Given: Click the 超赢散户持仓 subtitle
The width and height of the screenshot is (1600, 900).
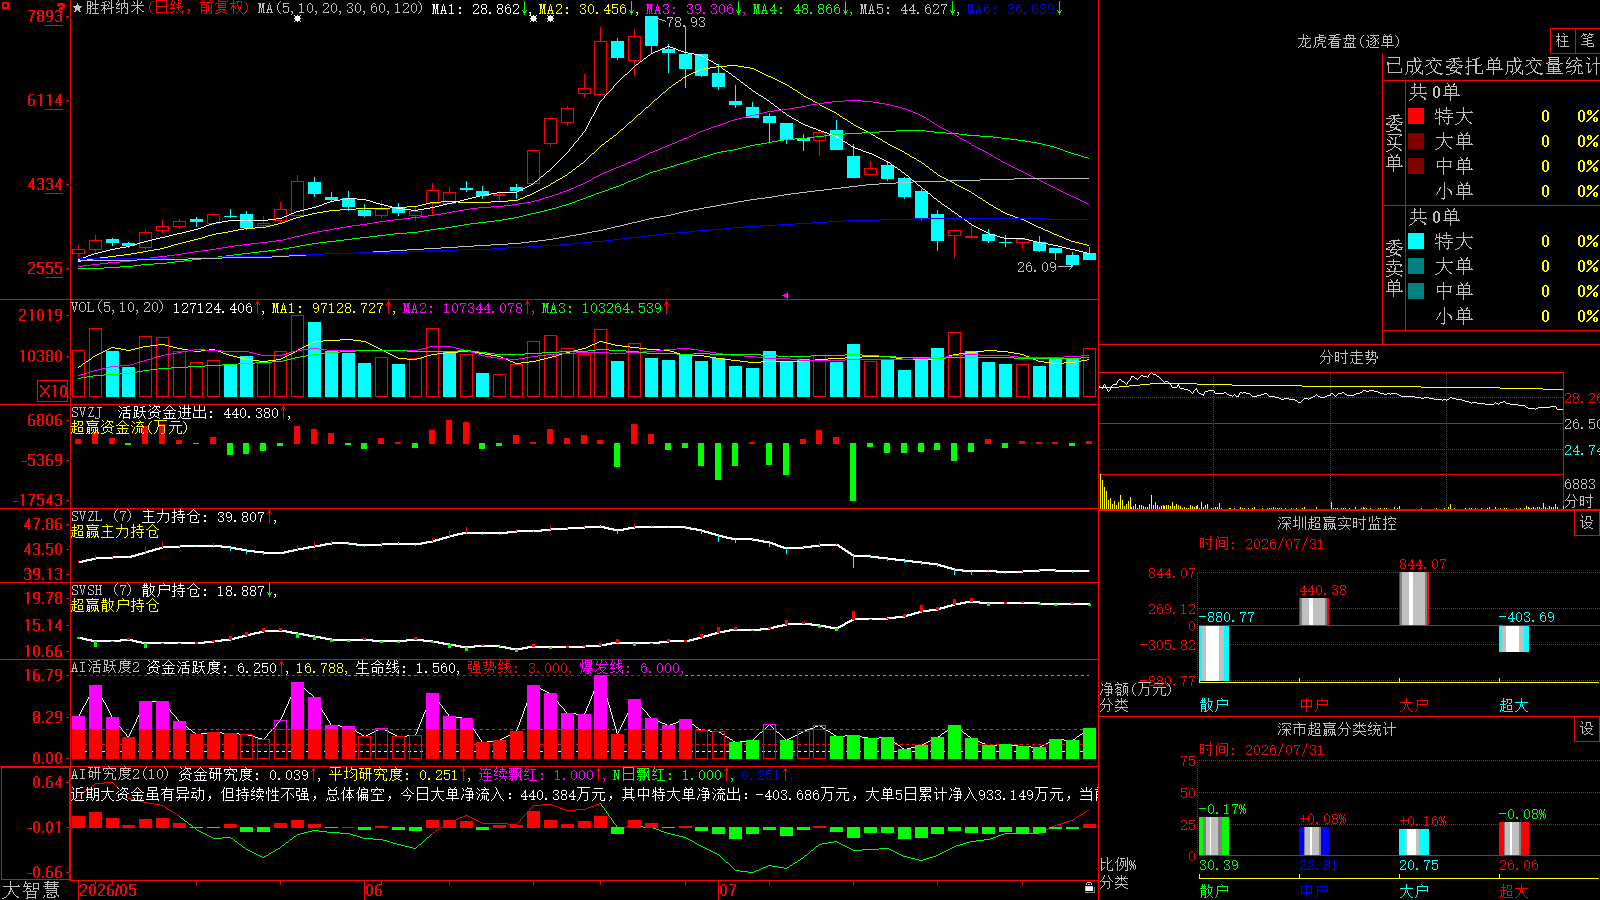Looking at the screenshot, I should (115, 606).
